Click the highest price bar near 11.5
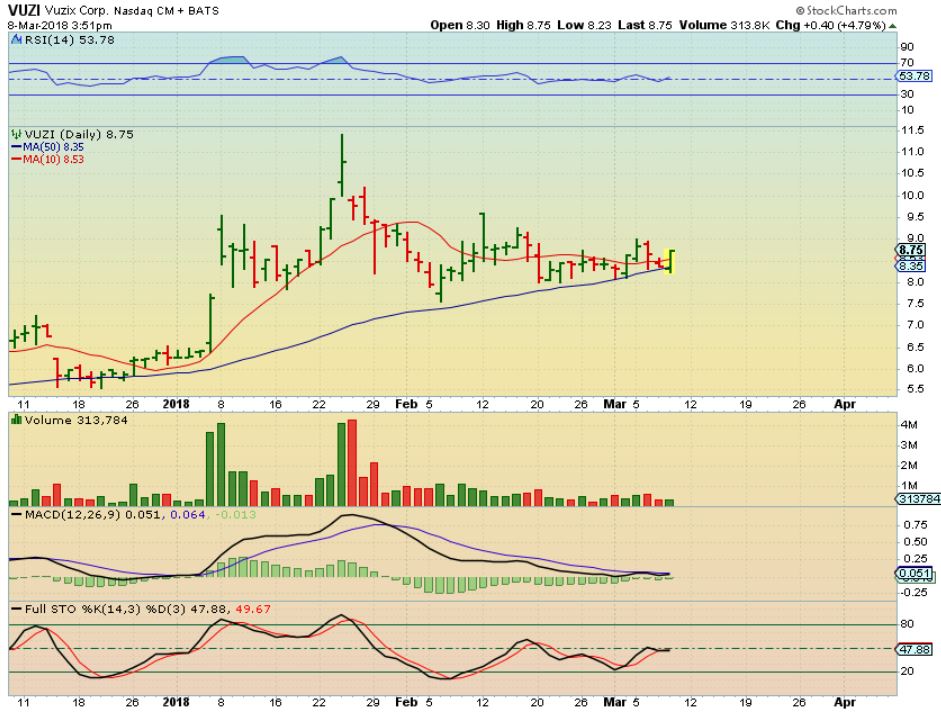941x717 pixels. [341, 165]
